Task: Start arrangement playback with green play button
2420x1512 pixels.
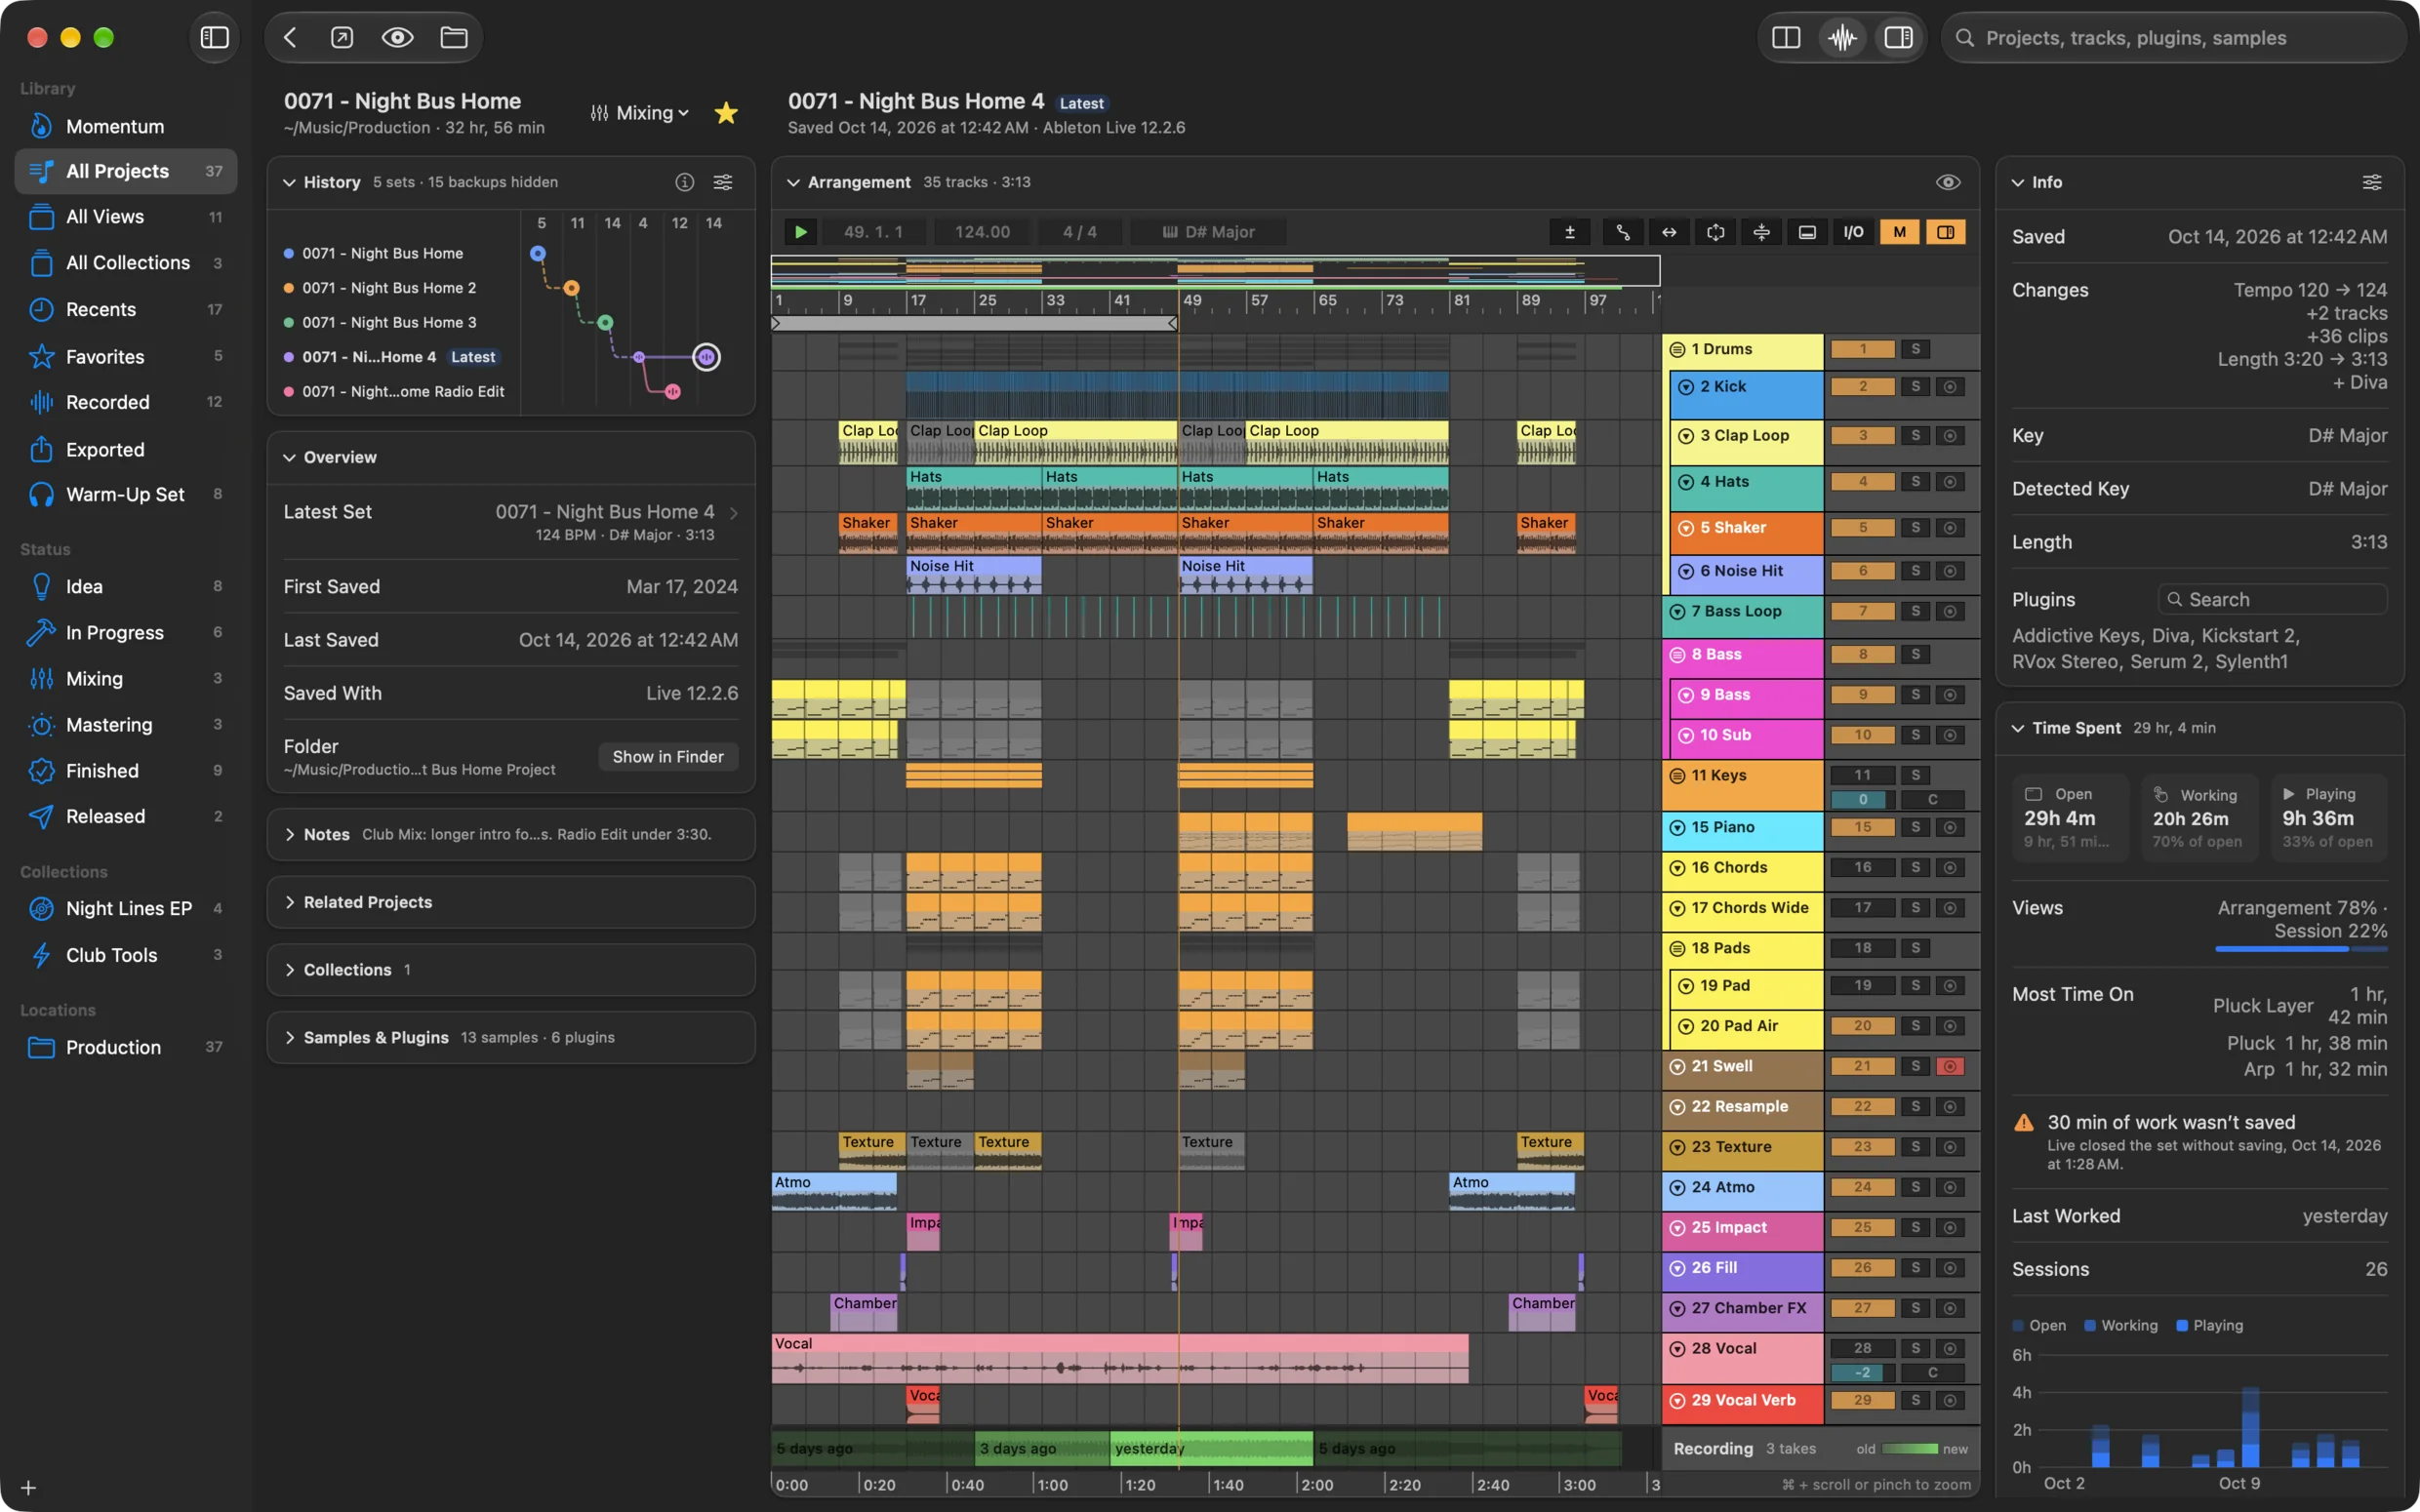Action: (800, 232)
